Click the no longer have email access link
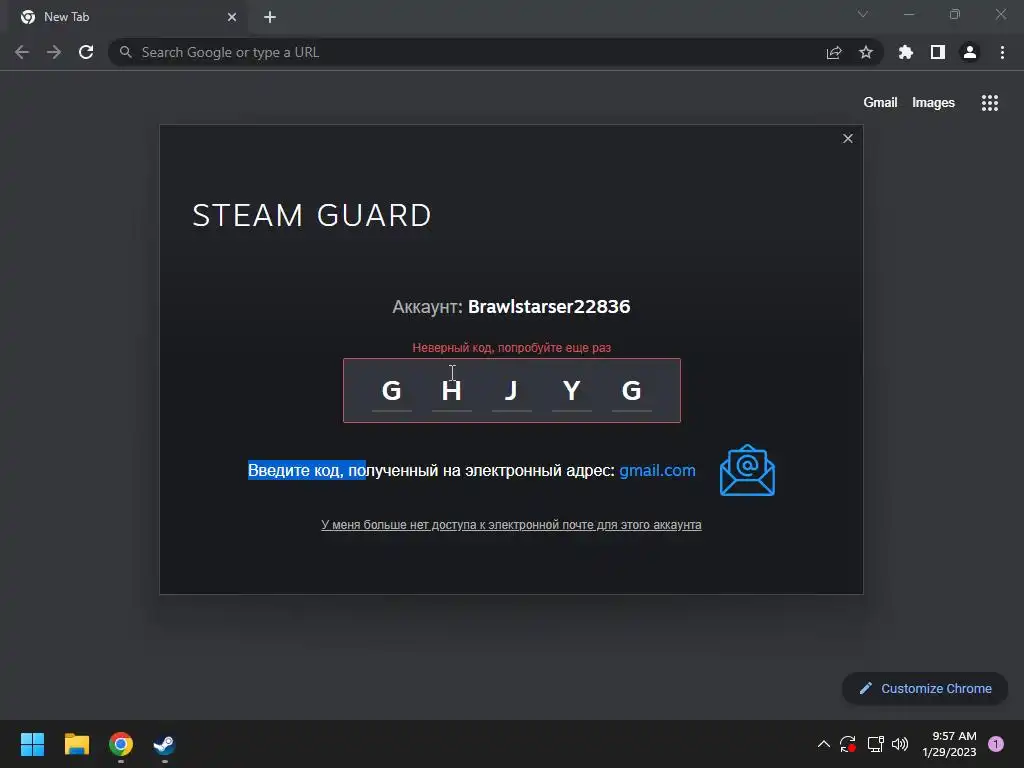 (x=511, y=524)
